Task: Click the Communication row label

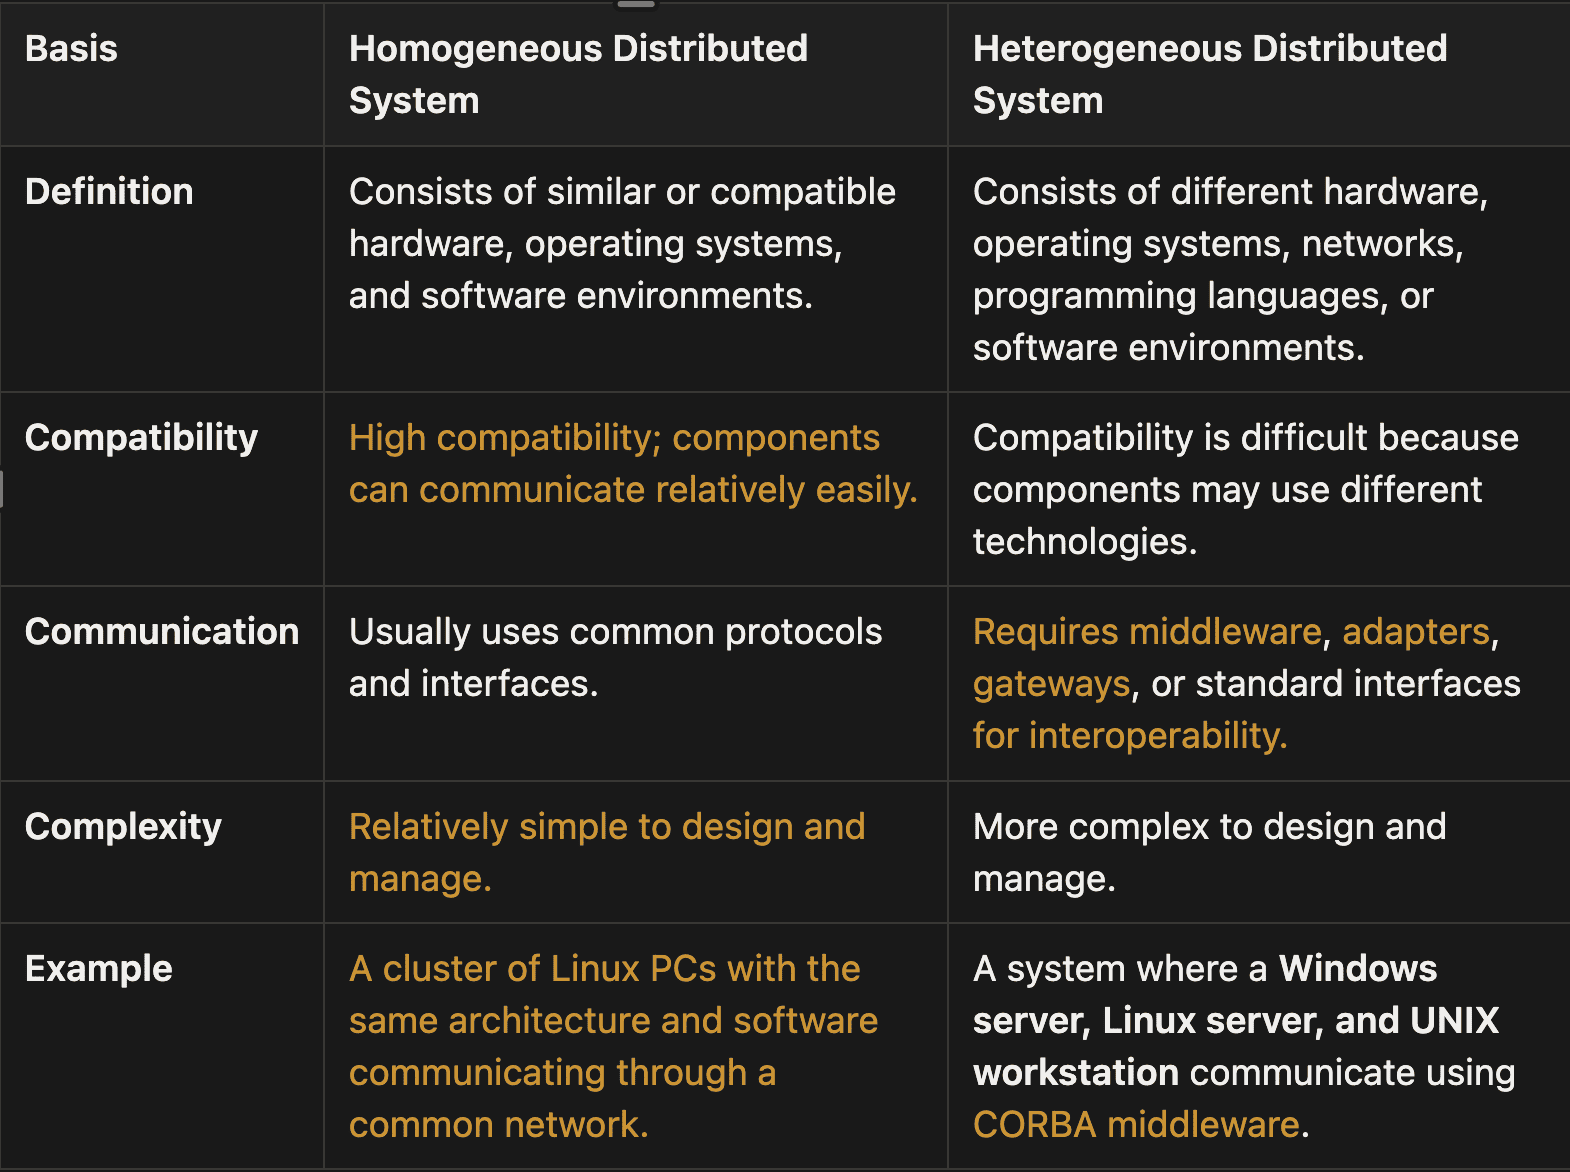Action: click(x=162, y=632)
